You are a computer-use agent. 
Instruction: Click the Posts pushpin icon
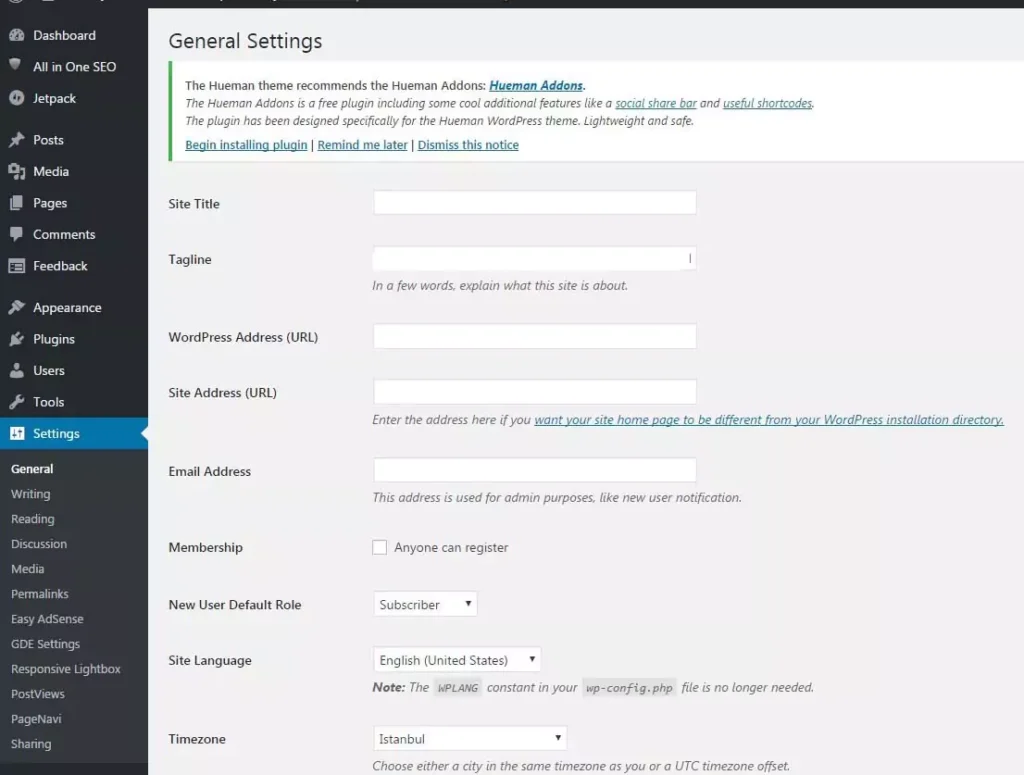coord(16,140)
